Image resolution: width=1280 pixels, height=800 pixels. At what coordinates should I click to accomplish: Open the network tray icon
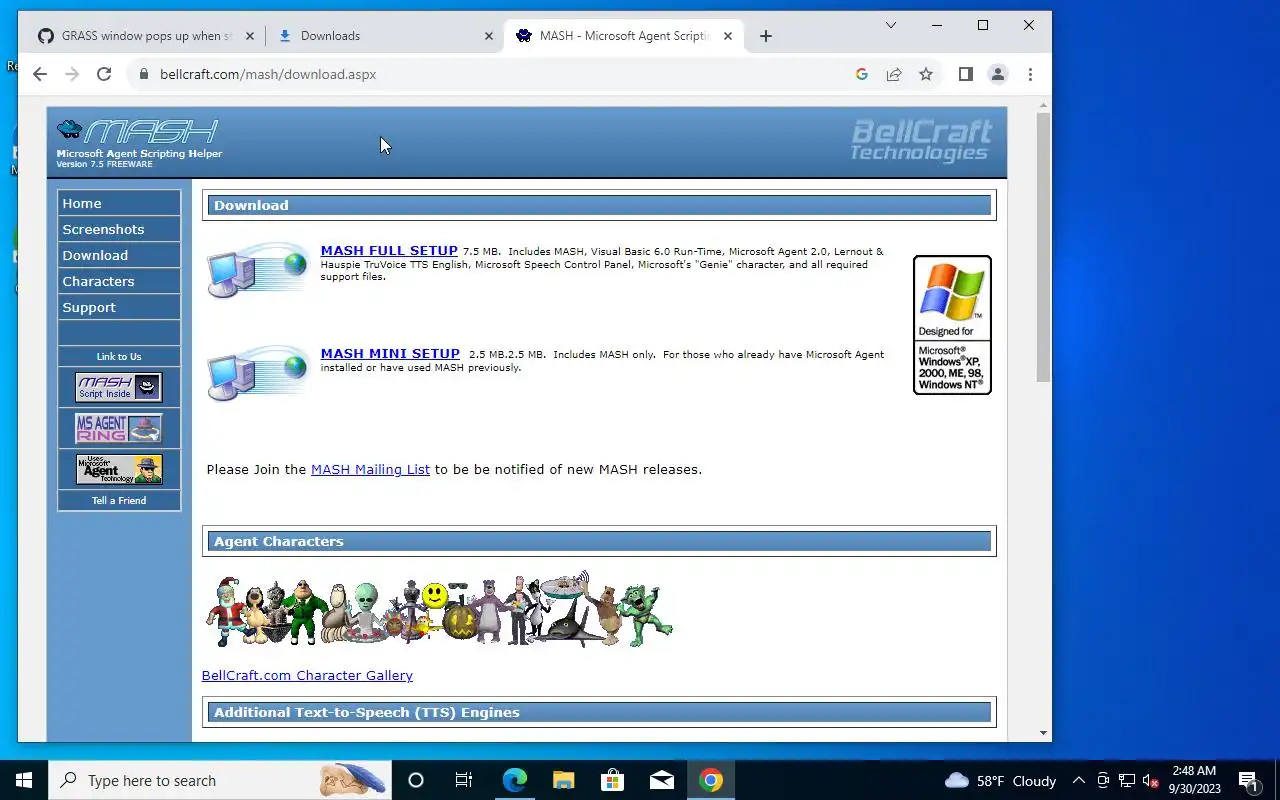click(x=1127, y=780)
